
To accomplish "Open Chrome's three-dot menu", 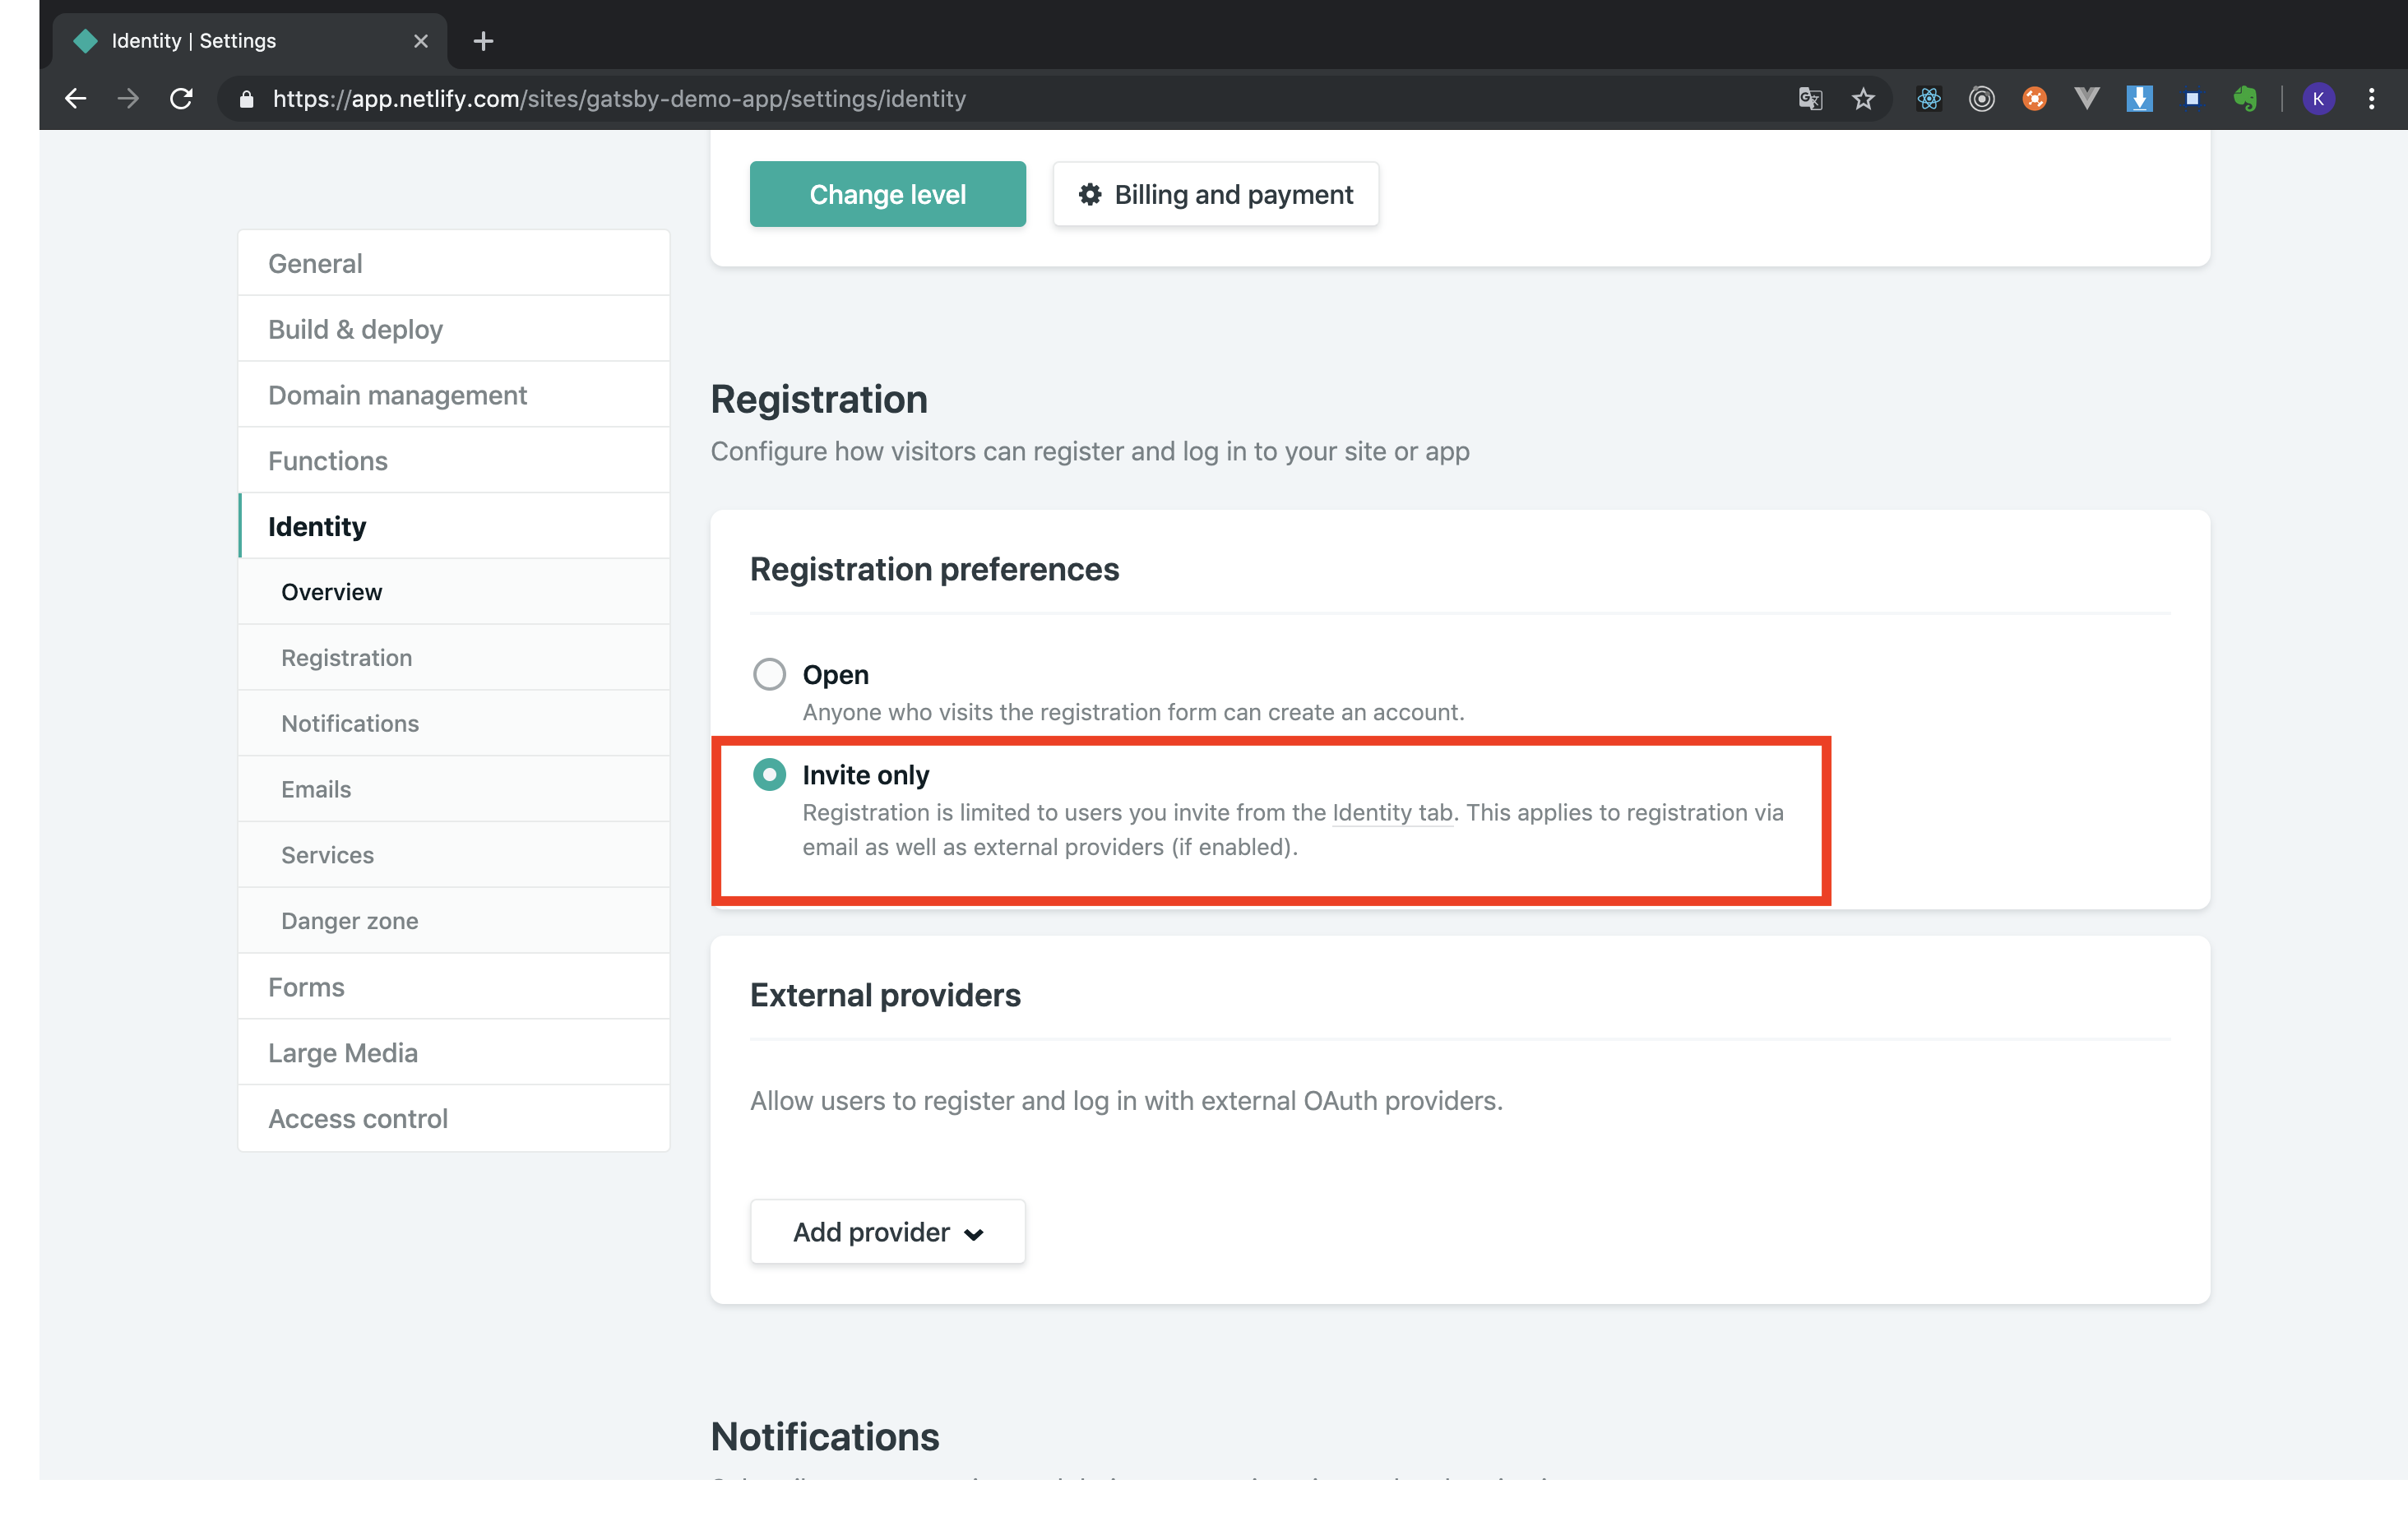I will click(2371, 98).
